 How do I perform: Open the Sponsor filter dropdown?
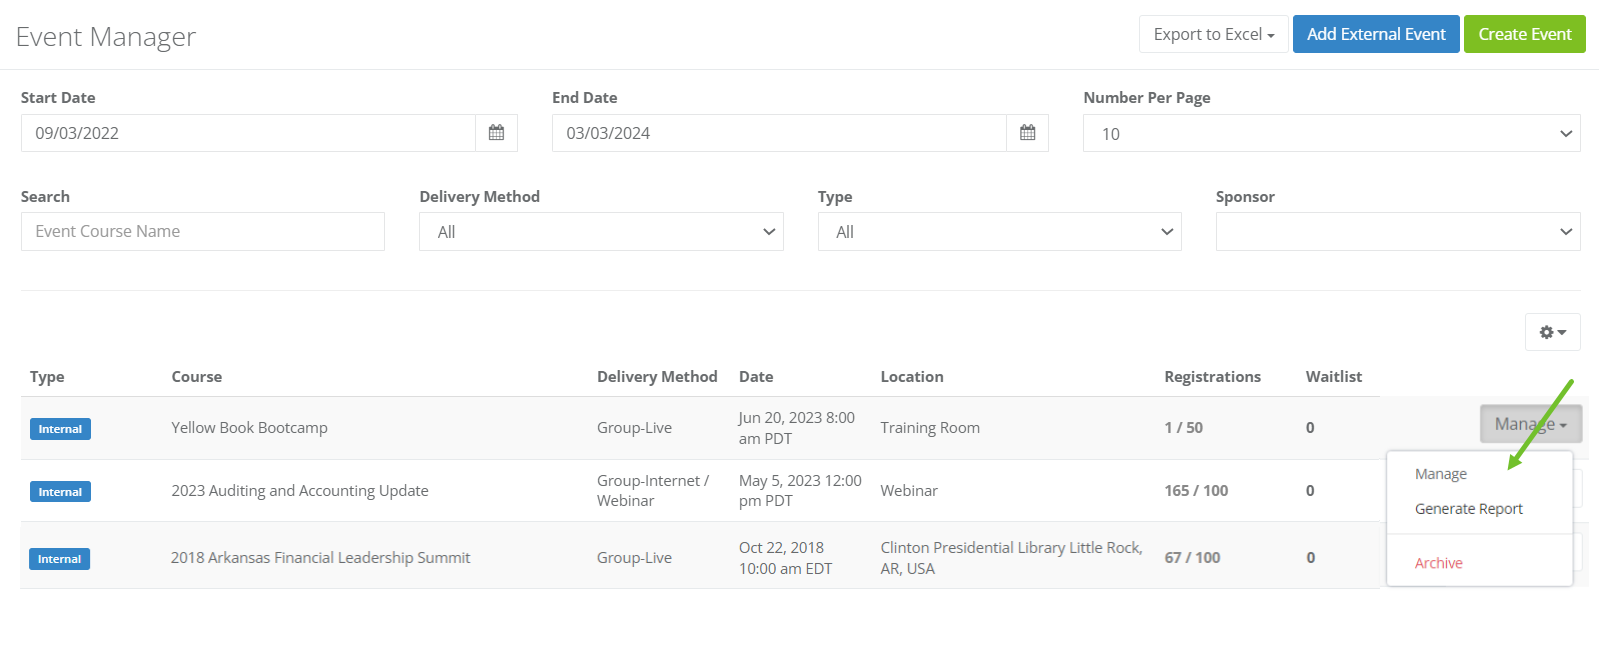click(1397, 232)
